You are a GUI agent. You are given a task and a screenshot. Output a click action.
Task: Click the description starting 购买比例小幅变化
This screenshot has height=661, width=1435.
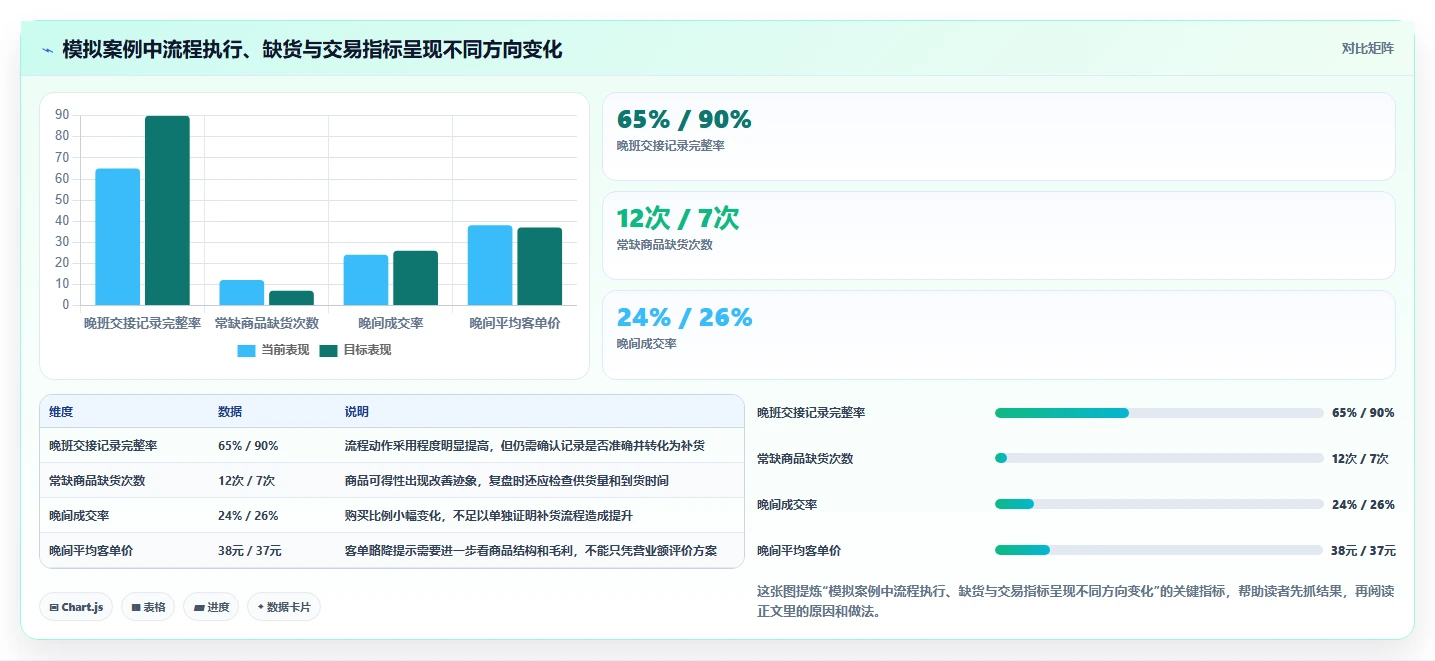point(489,516)
